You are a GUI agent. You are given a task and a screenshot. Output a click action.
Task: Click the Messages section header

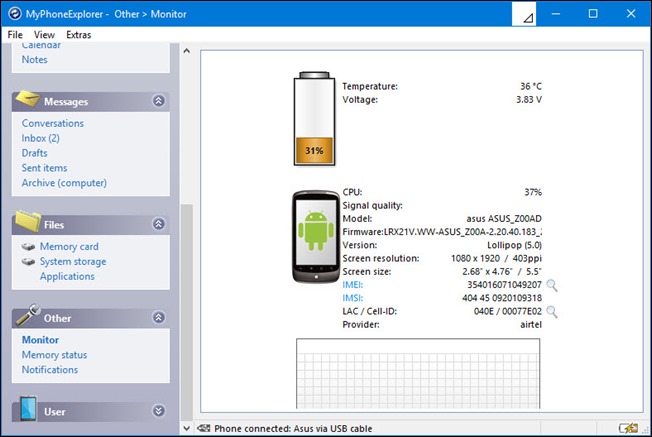91,101
